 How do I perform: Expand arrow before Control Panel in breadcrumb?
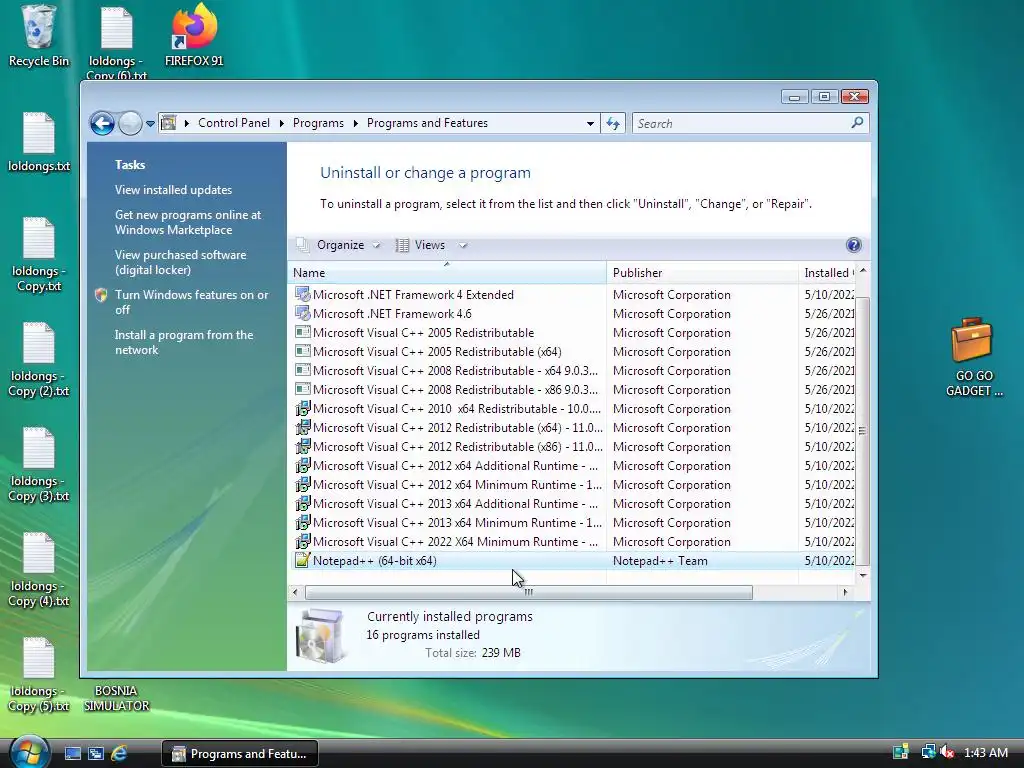click(187, 123)
